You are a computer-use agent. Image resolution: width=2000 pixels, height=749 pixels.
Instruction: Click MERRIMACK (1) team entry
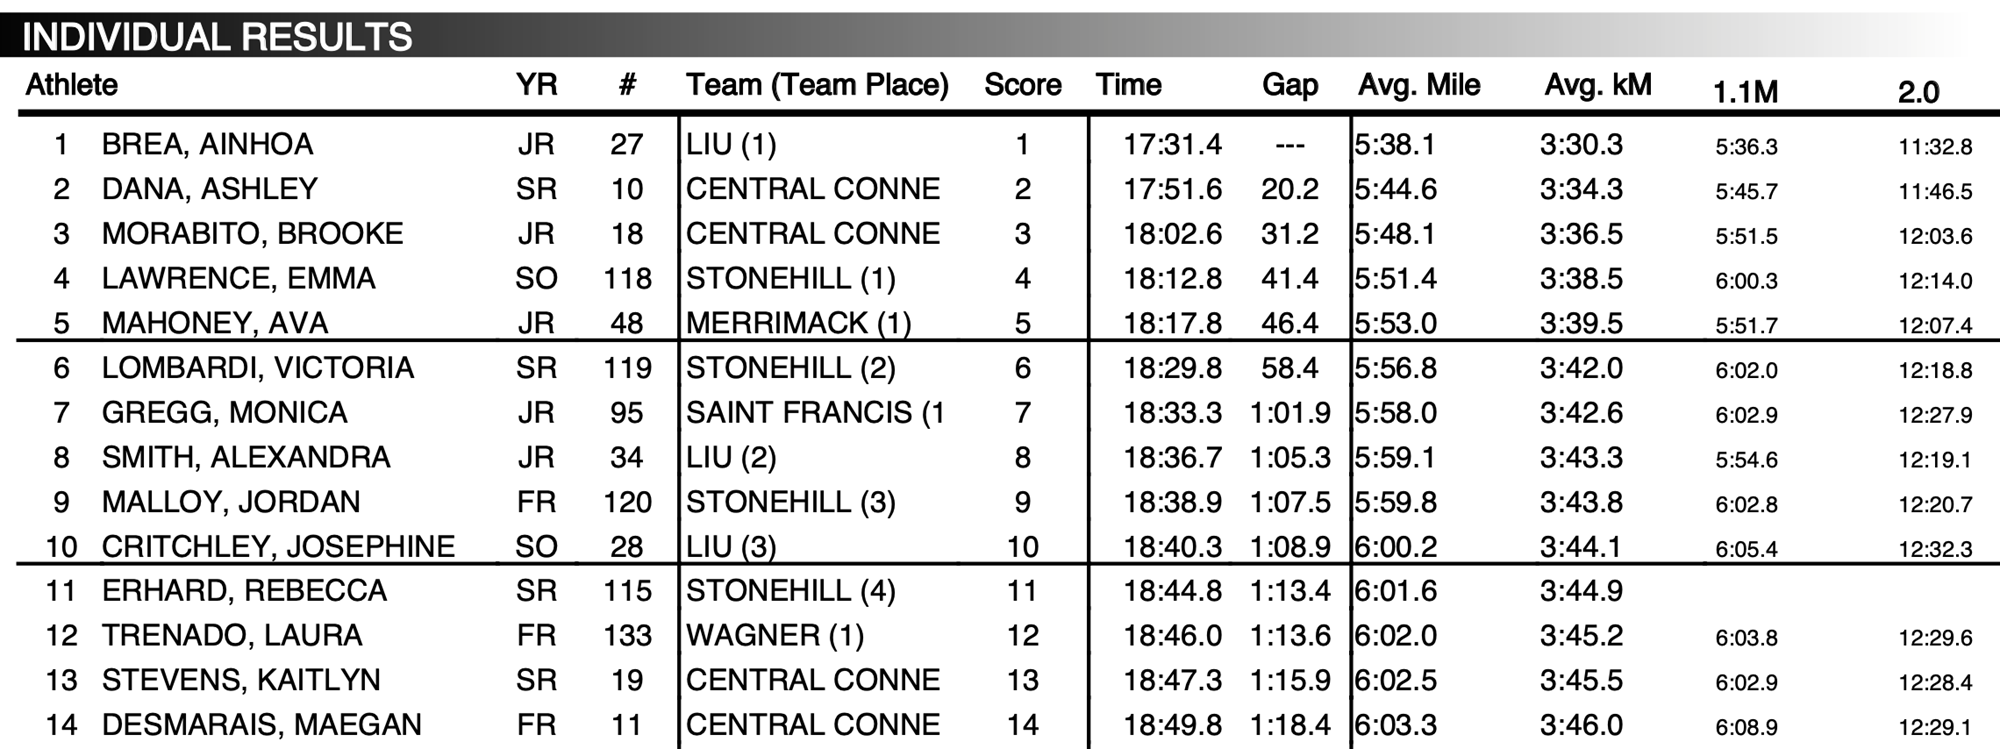point(798,323)
